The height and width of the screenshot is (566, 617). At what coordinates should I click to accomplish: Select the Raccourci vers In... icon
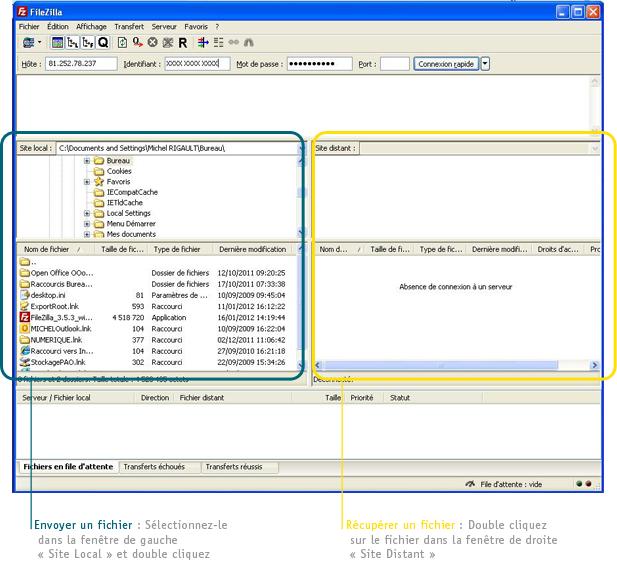(x=25, y=351)
